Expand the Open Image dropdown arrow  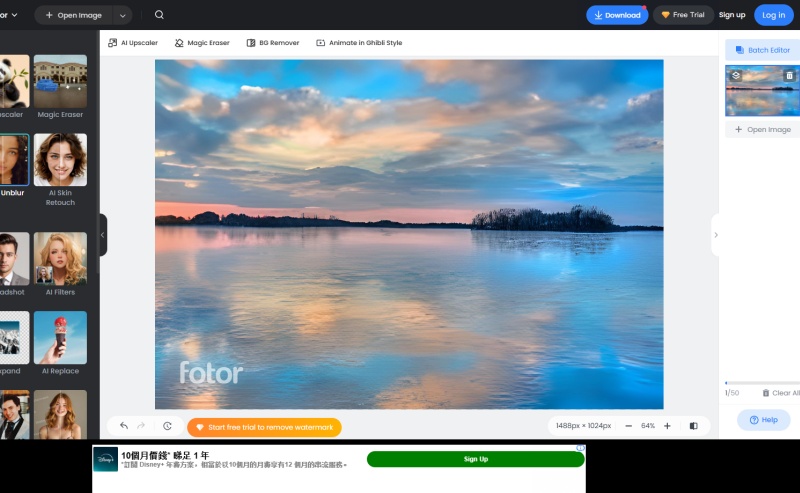click(122, 15)
